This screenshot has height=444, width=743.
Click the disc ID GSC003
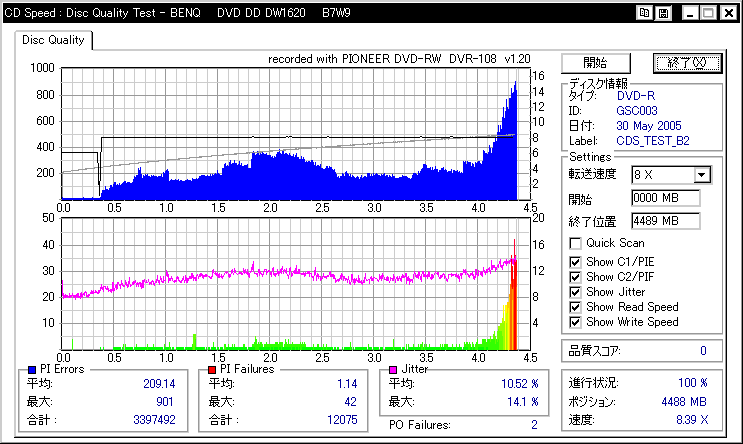click(636, 111)
